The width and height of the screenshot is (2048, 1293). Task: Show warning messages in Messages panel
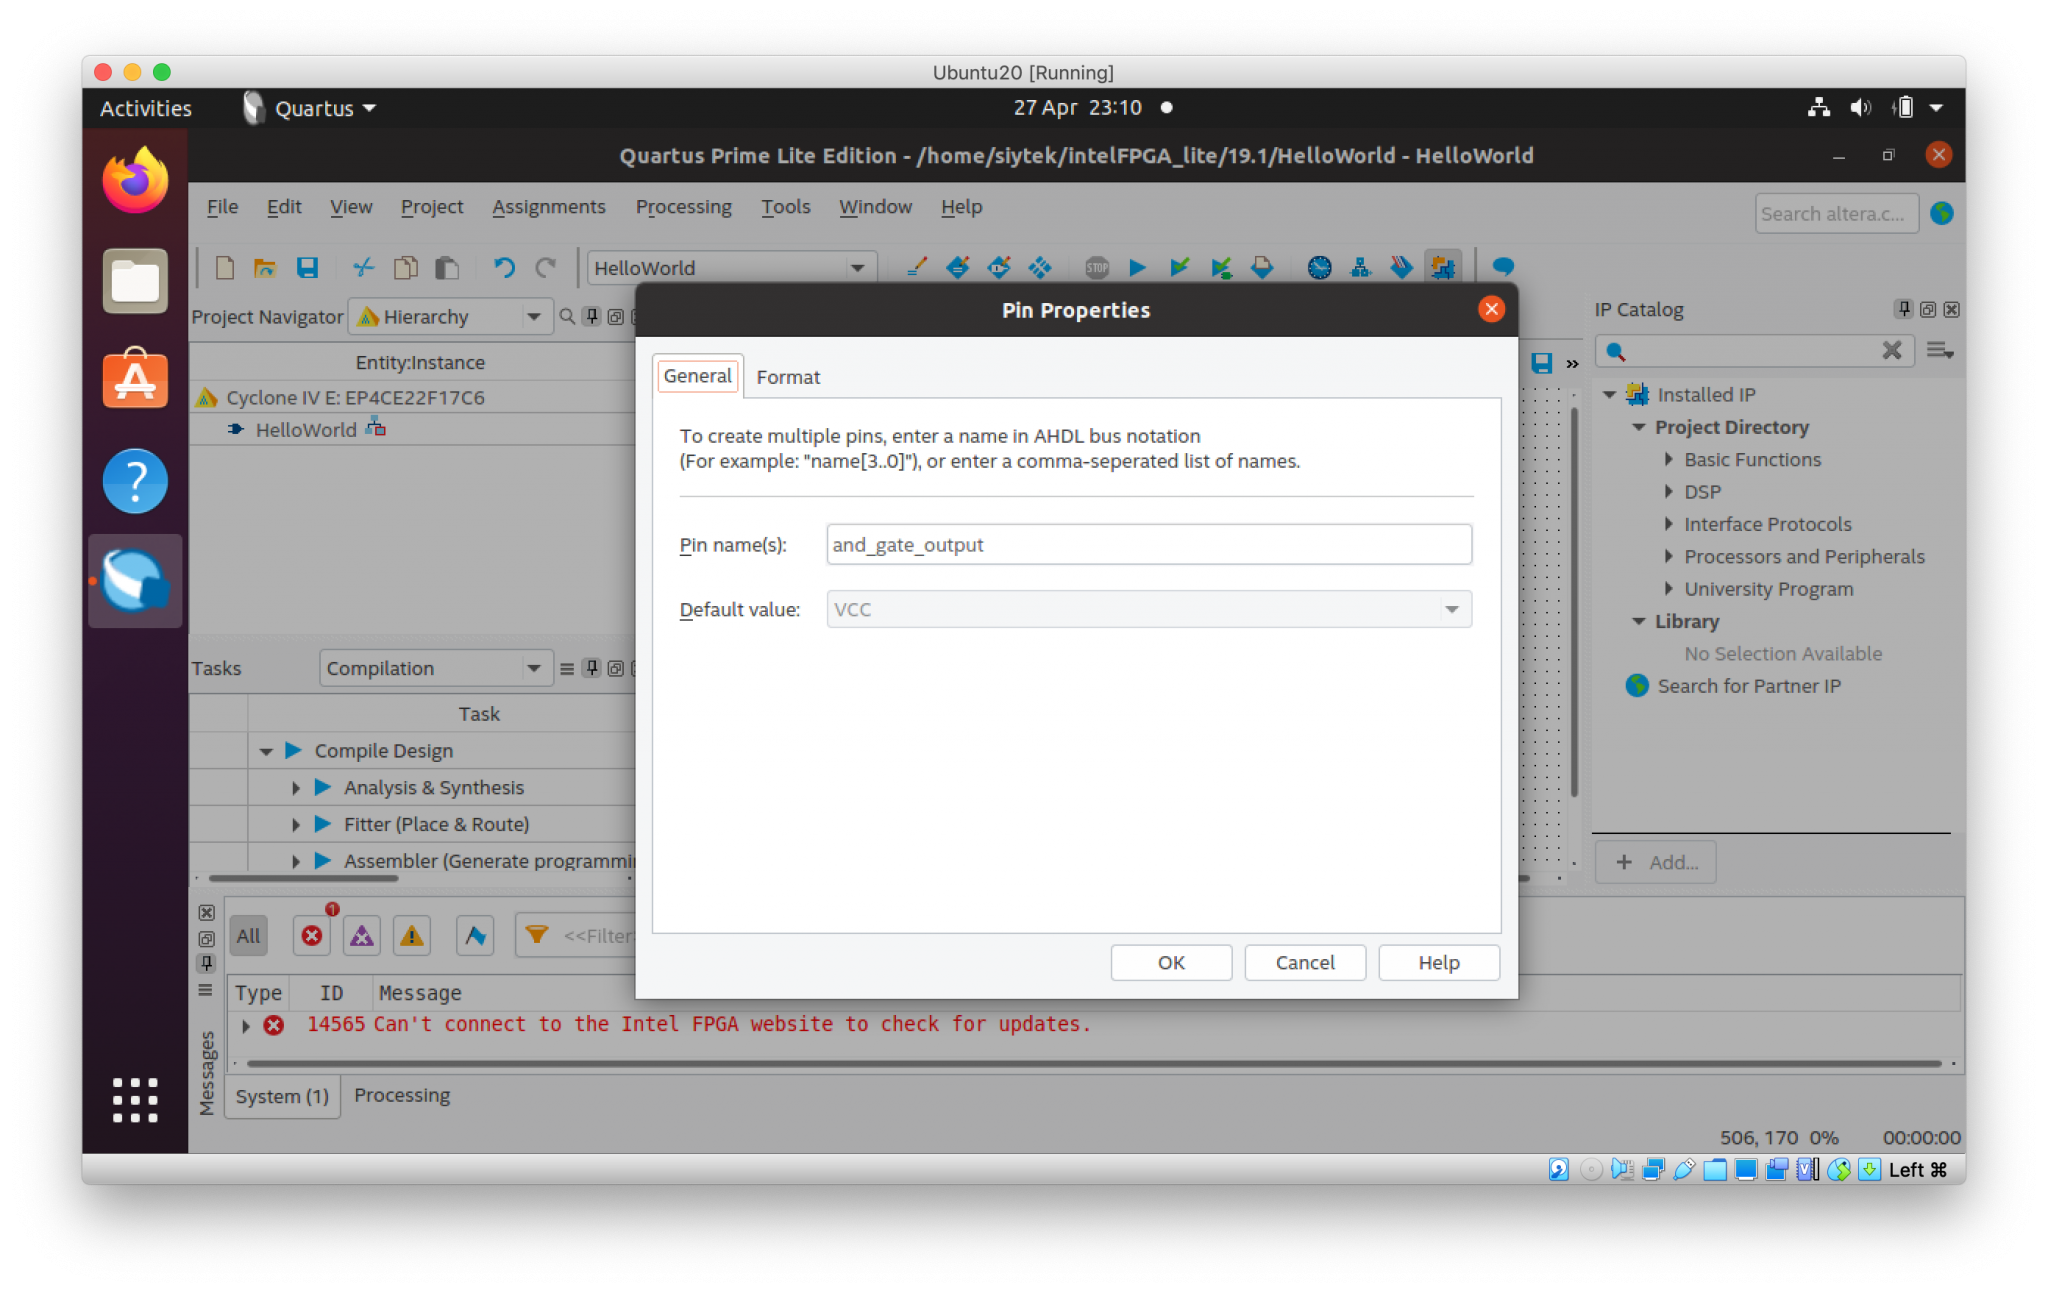pos(411,935)
